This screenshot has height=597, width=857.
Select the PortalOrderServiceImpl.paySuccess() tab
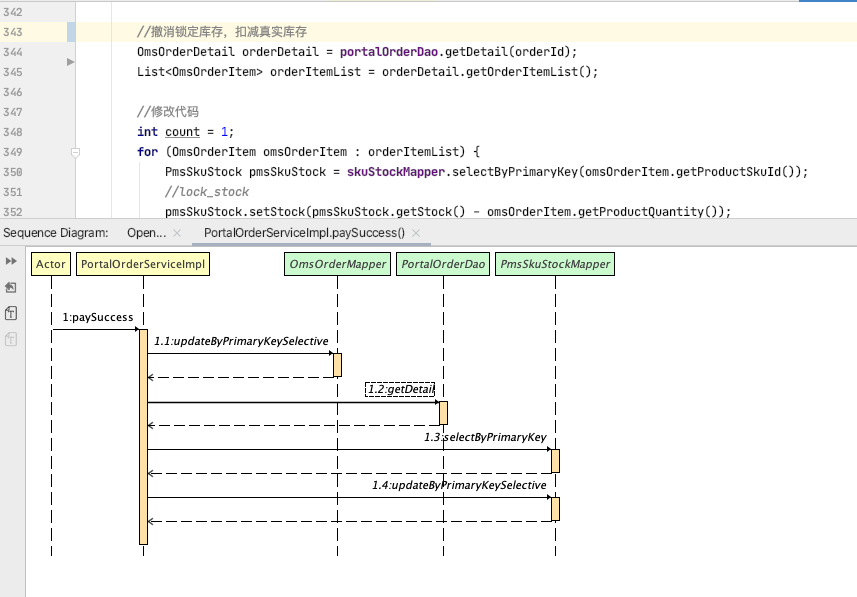[304, 233]
